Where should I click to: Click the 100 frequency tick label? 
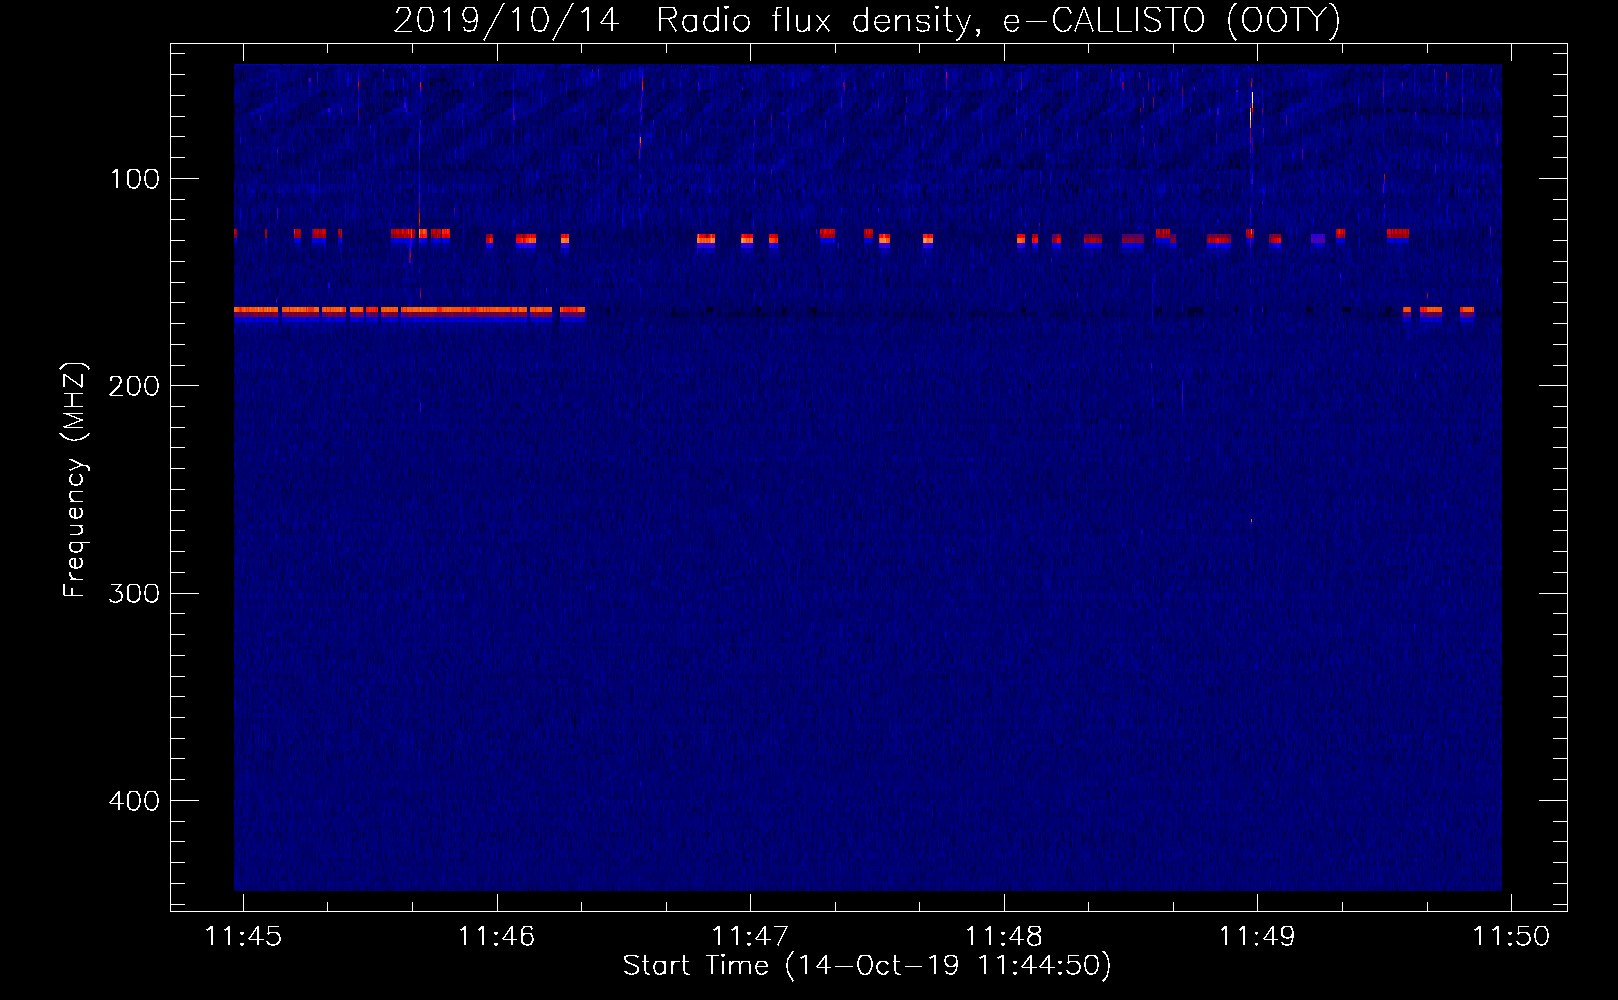[135, 179]
